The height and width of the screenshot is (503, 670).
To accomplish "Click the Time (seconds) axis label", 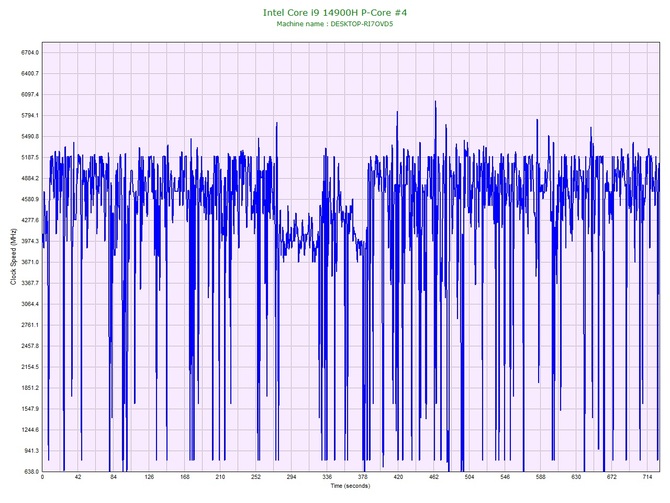I will point(350,486).
